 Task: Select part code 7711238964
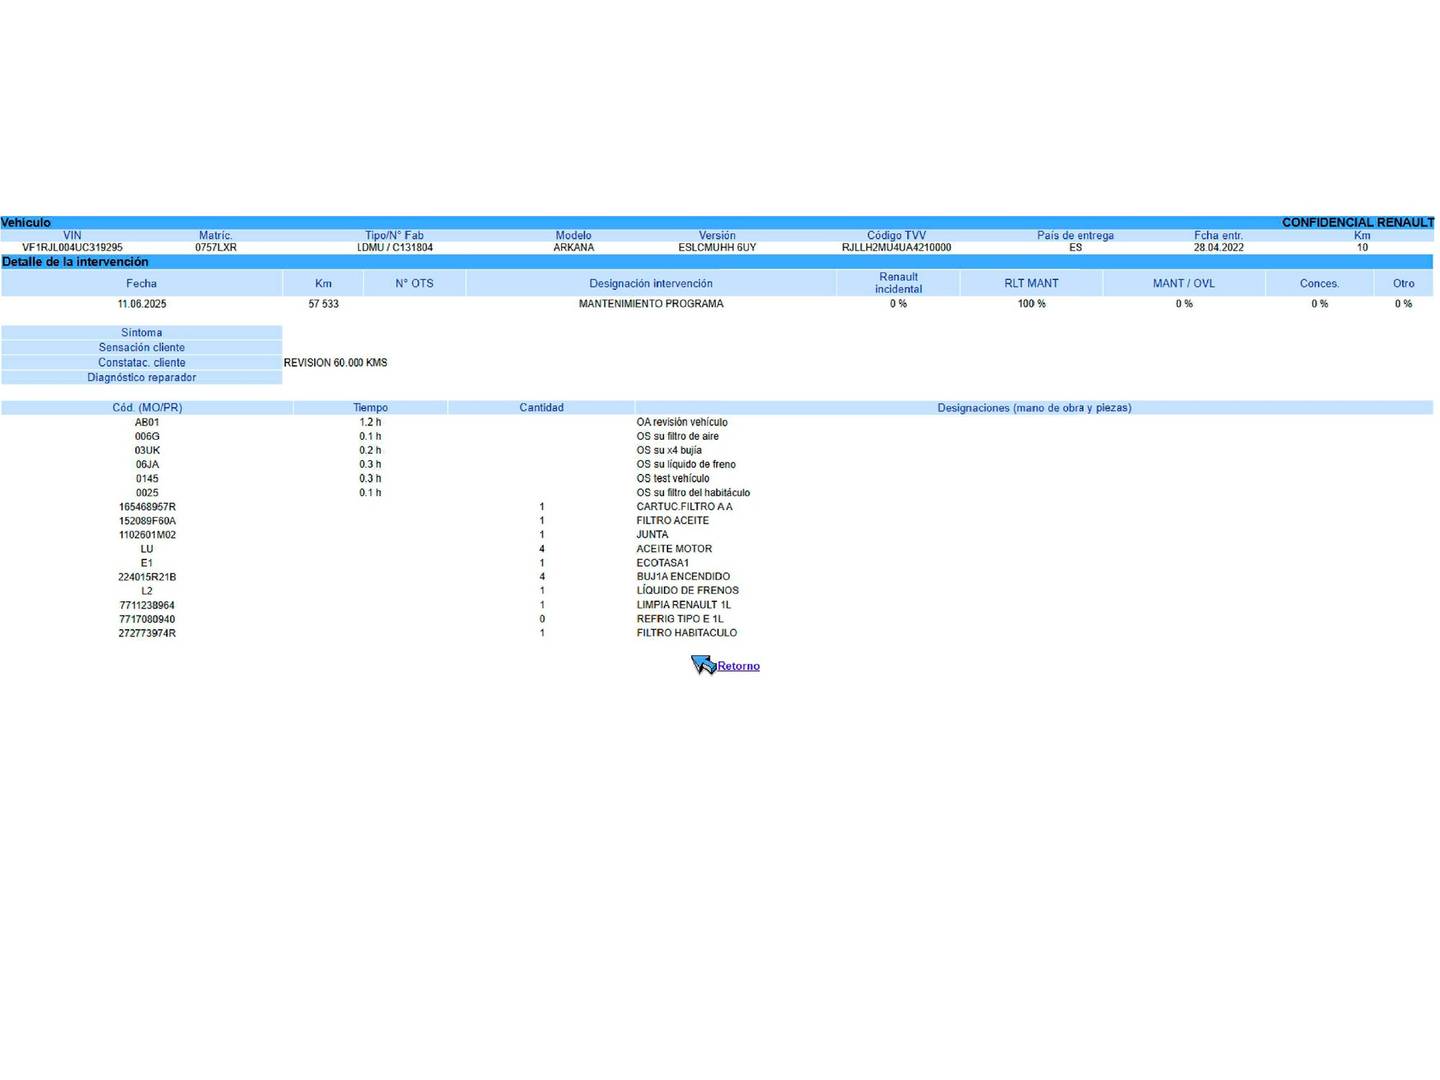pos(147,605)
